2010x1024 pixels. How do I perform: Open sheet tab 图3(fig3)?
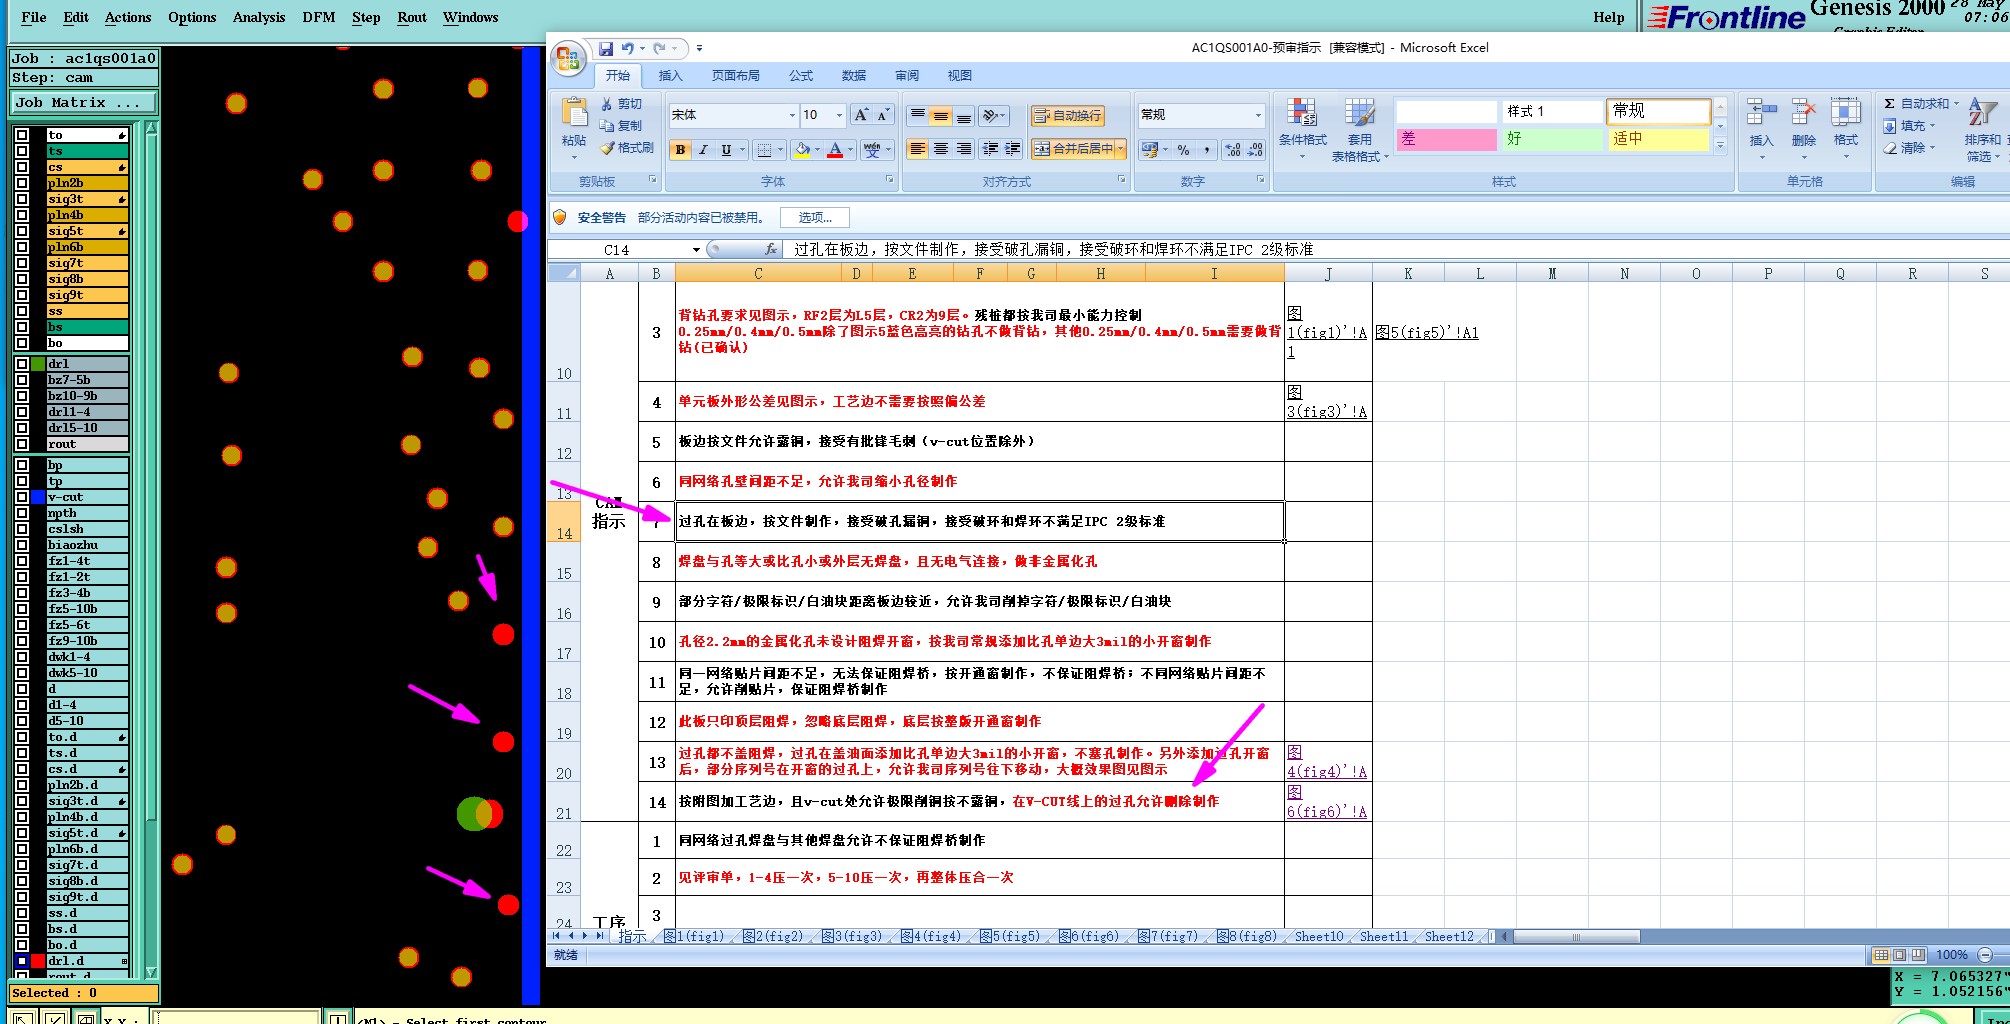[852, 936]
